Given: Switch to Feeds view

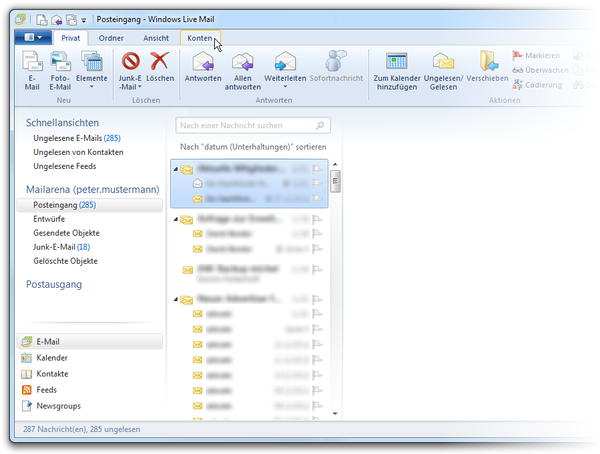Looking at the screenshot, I should pyautogui.click(x=39, y=390).
